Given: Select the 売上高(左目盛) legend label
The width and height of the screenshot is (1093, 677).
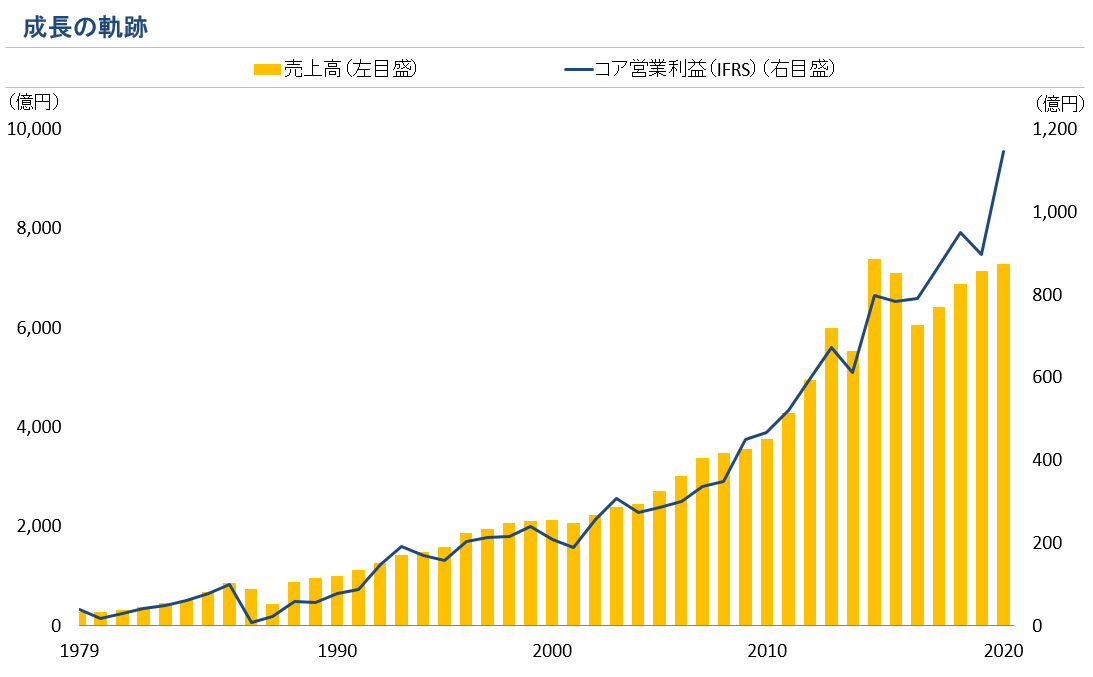Looking at the screenshot, I should [x=351, y=69].
